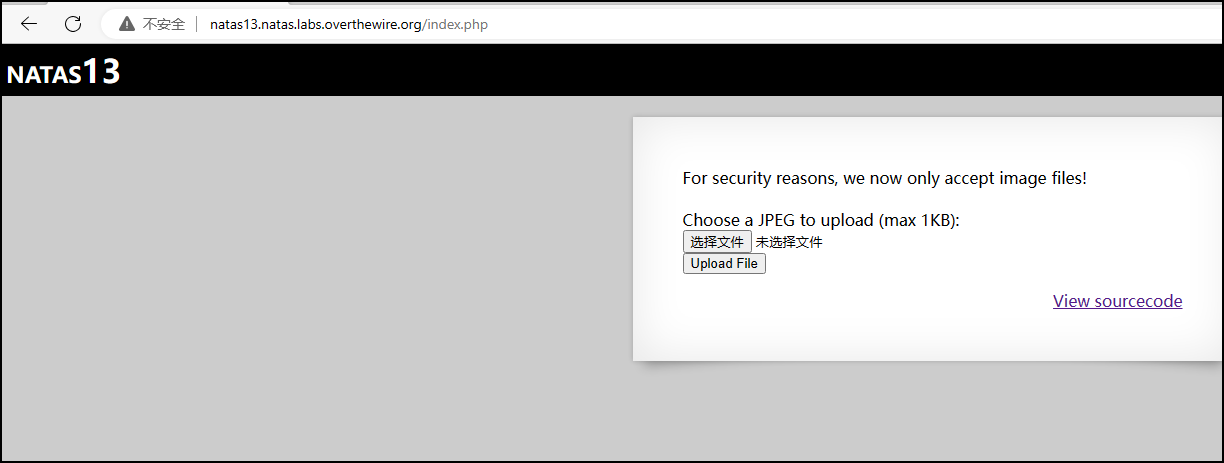Click the 'image files!' words in notice
The image size is (1224, 463).
pyautogui.click(x=1042, y=179)
